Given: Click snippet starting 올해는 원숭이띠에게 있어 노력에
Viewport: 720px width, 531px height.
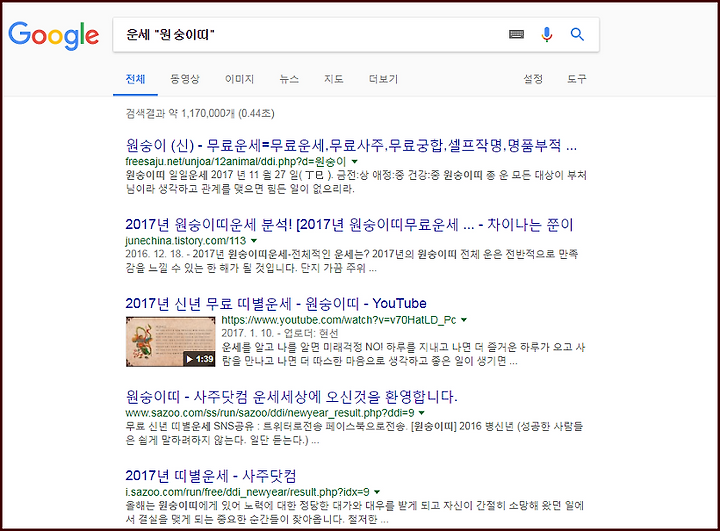Looking at the screenshot, I should tap(355, 512).
